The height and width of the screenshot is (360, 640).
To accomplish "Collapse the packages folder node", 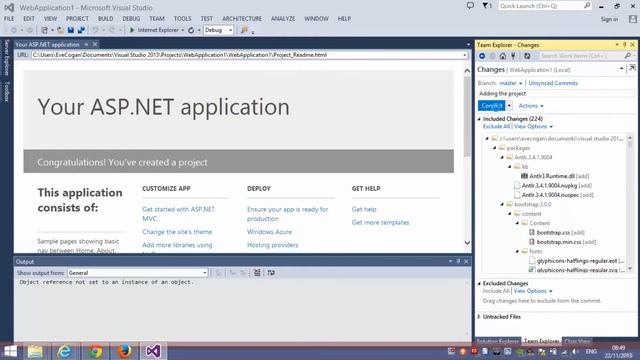I will (x=495, y=148).
